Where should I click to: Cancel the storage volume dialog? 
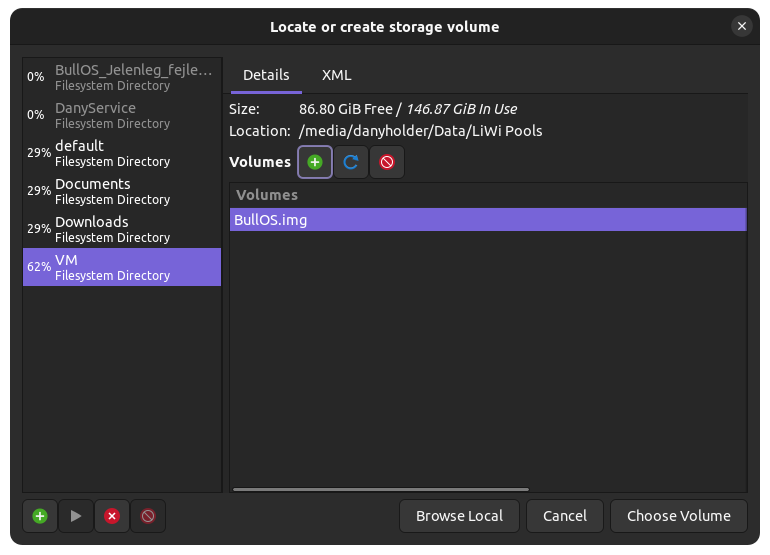coord(565,516)
